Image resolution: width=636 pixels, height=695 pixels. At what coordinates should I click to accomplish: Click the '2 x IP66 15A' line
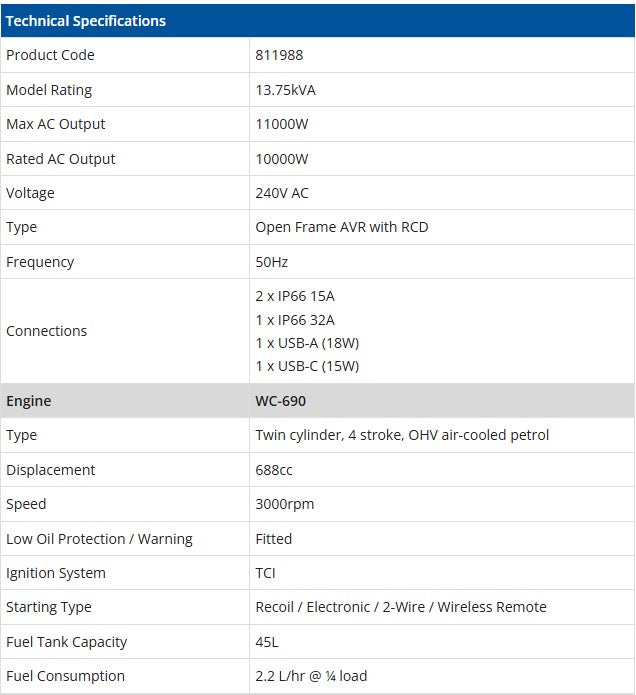[x=295, y=296]
